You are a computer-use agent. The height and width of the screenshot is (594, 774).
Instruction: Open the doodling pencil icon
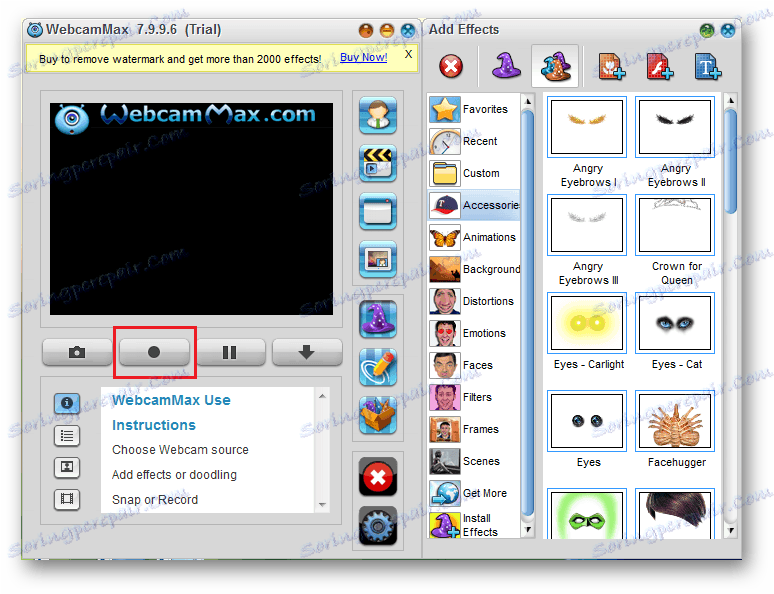pos(378,367)
